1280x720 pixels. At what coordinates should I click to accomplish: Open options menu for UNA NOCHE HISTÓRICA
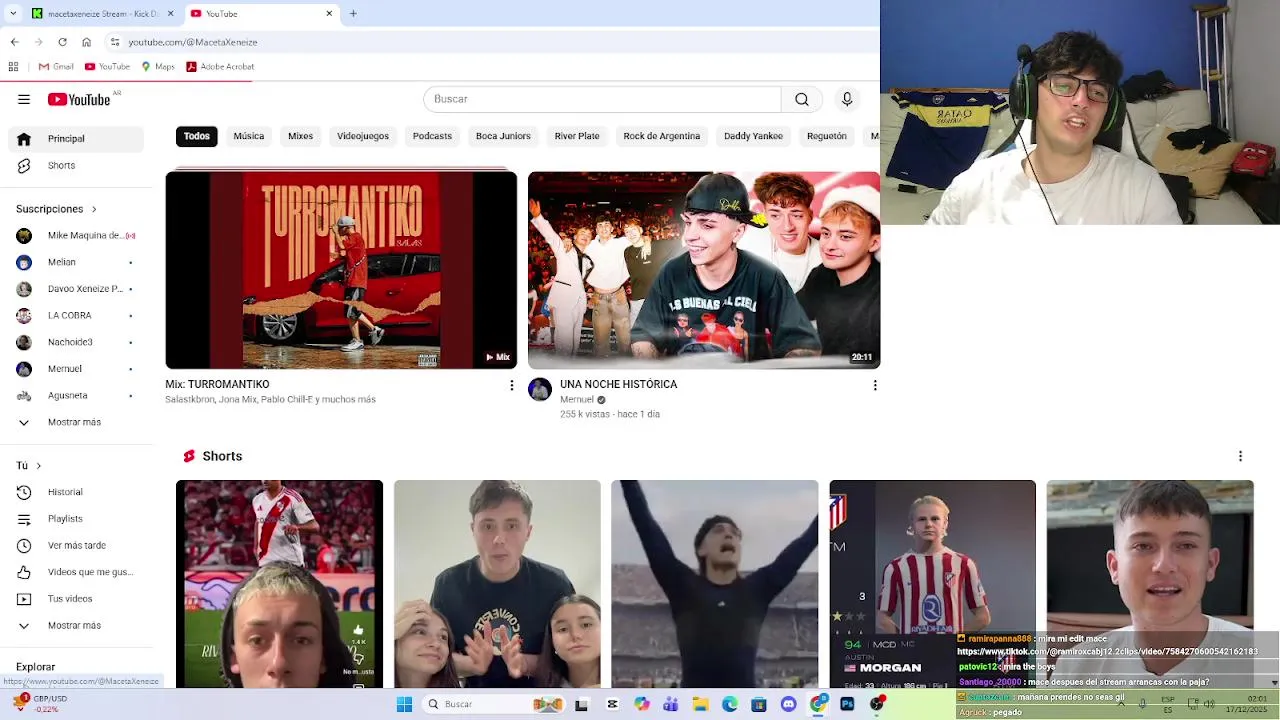[x=875, y=385]
